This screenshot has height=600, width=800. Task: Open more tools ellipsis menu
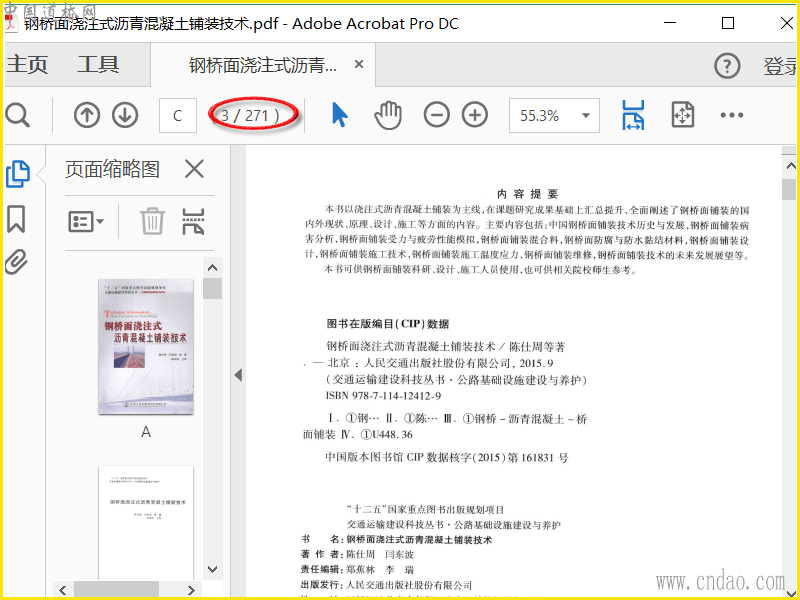click(732, 115)
